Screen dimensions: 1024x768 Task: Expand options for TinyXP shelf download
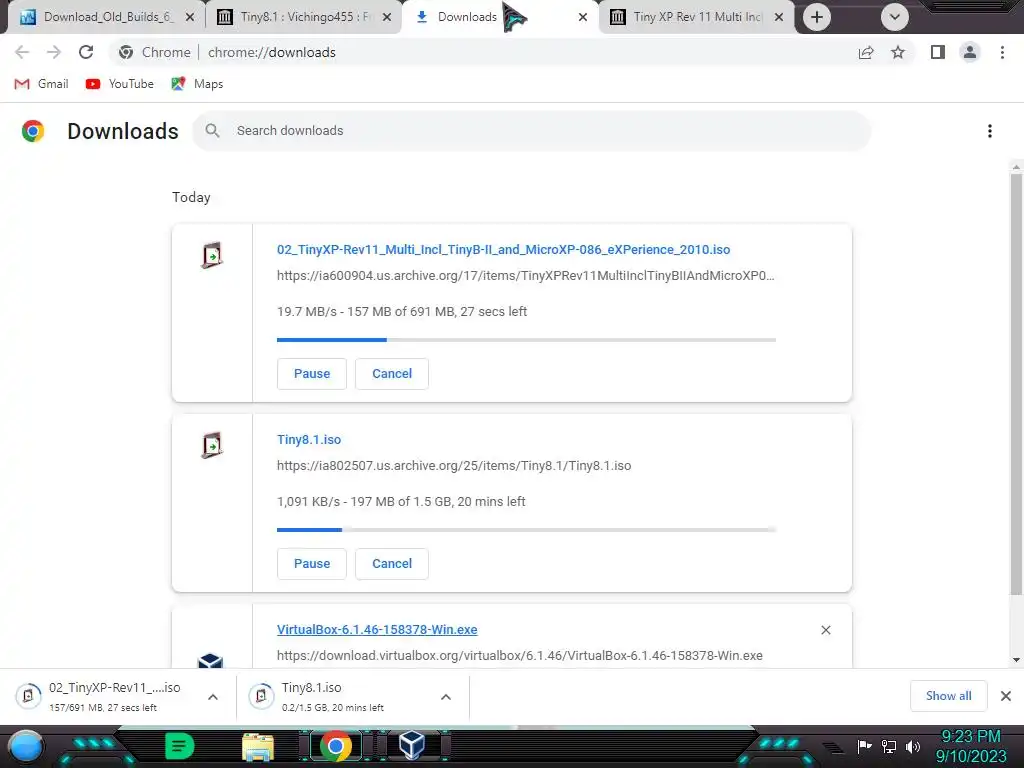[x=213, y=697]
